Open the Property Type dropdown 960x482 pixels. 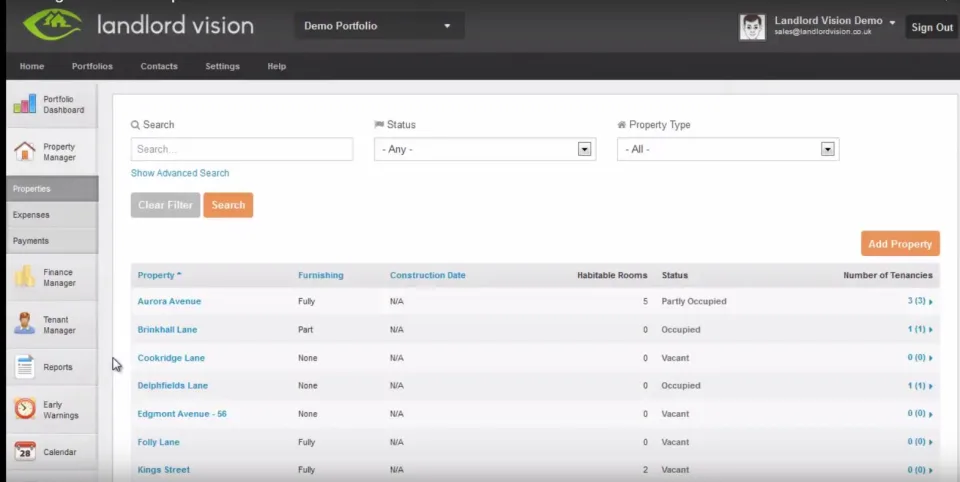coord(728,149)
